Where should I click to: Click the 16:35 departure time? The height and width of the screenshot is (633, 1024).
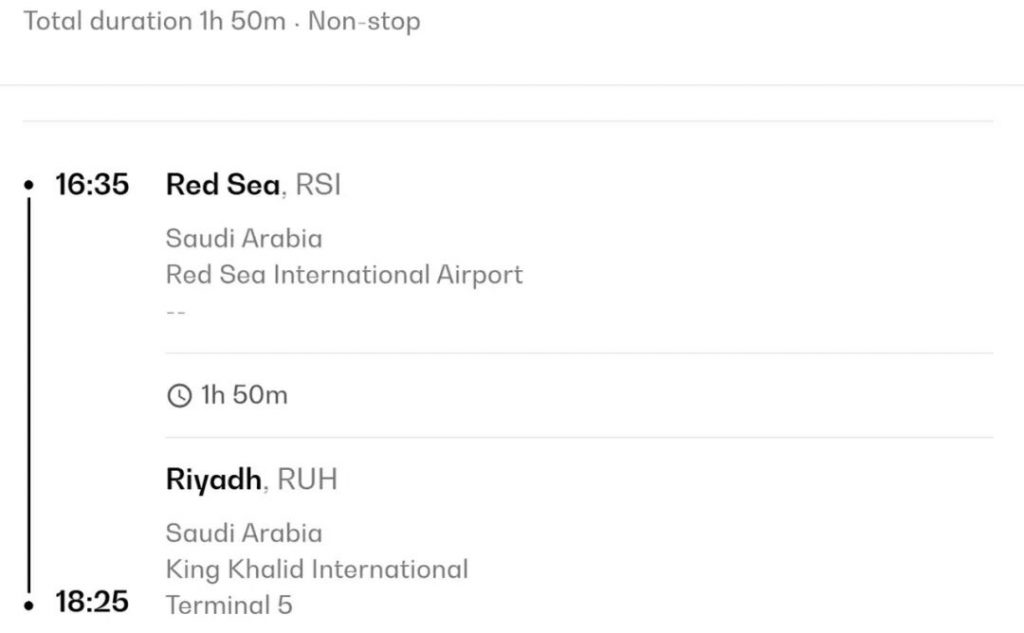[92, 185]
